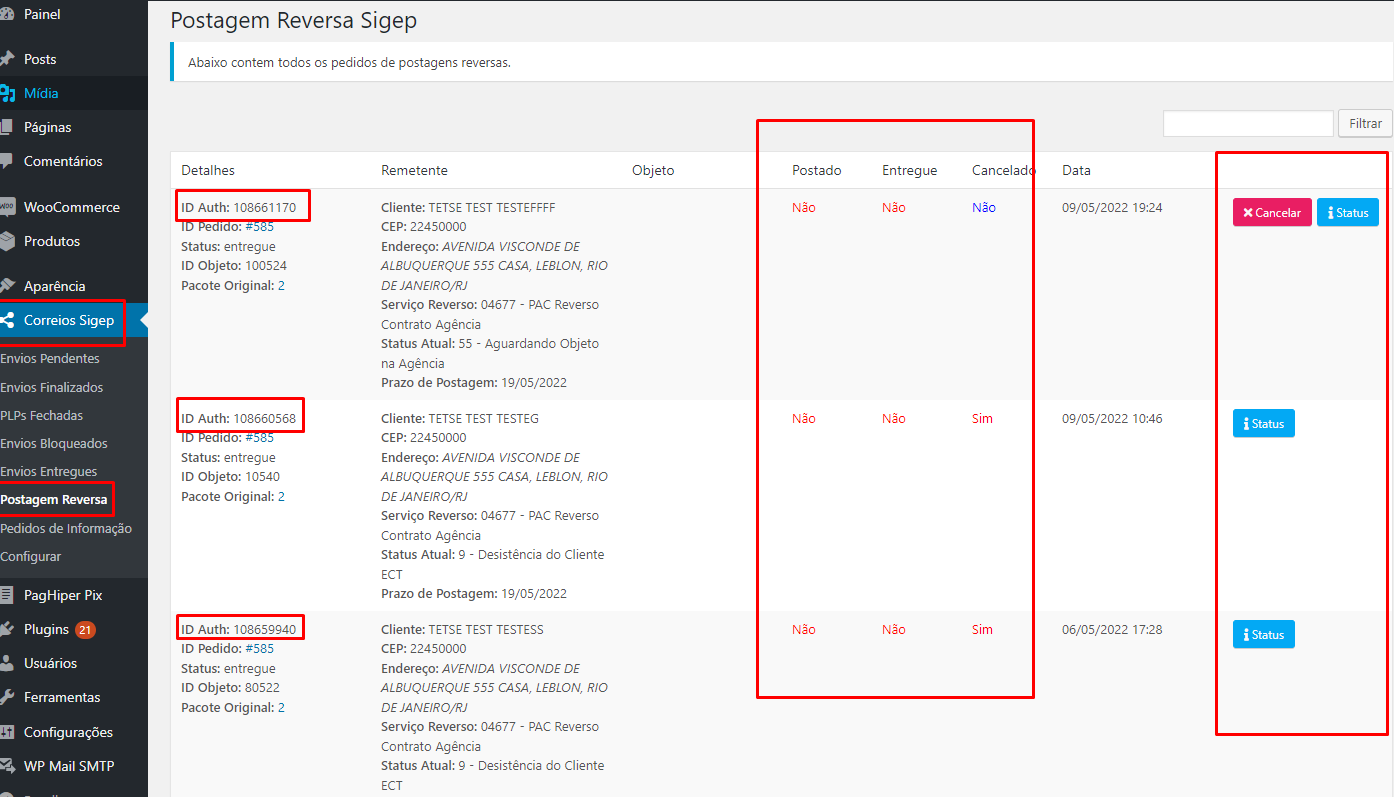This screenshot has height=797, width=1394.
Task: Click Status button for ID Auth 108660568
Action: 1263,424
